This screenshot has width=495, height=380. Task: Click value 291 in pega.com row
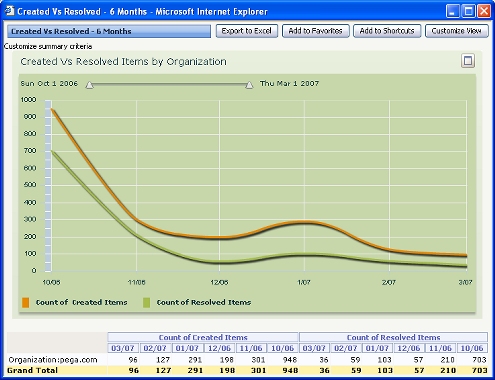(195, 360)
